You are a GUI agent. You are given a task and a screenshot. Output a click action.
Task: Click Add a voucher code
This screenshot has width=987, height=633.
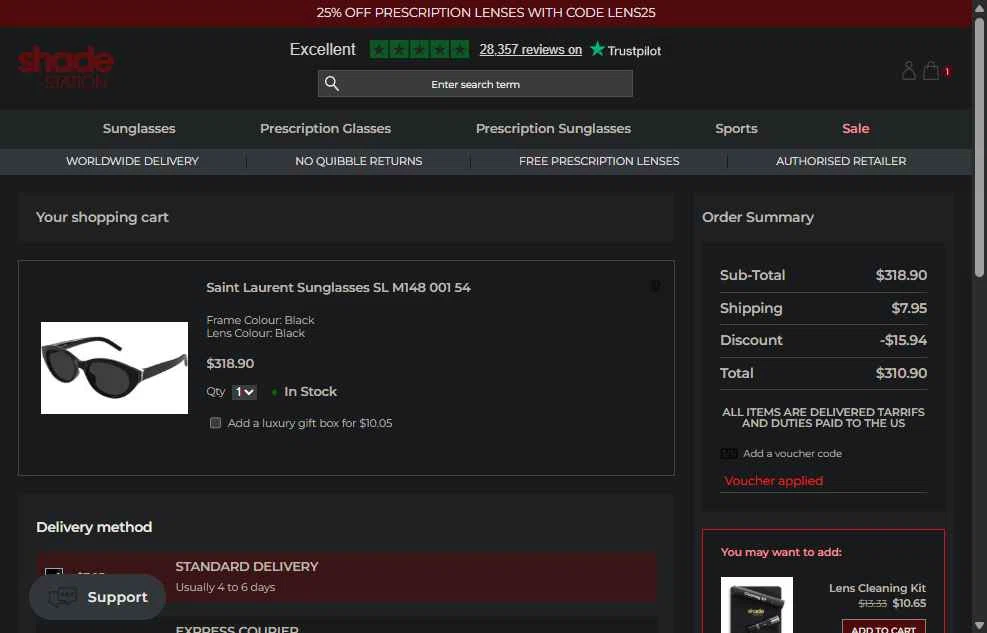[x=792, y=454]
